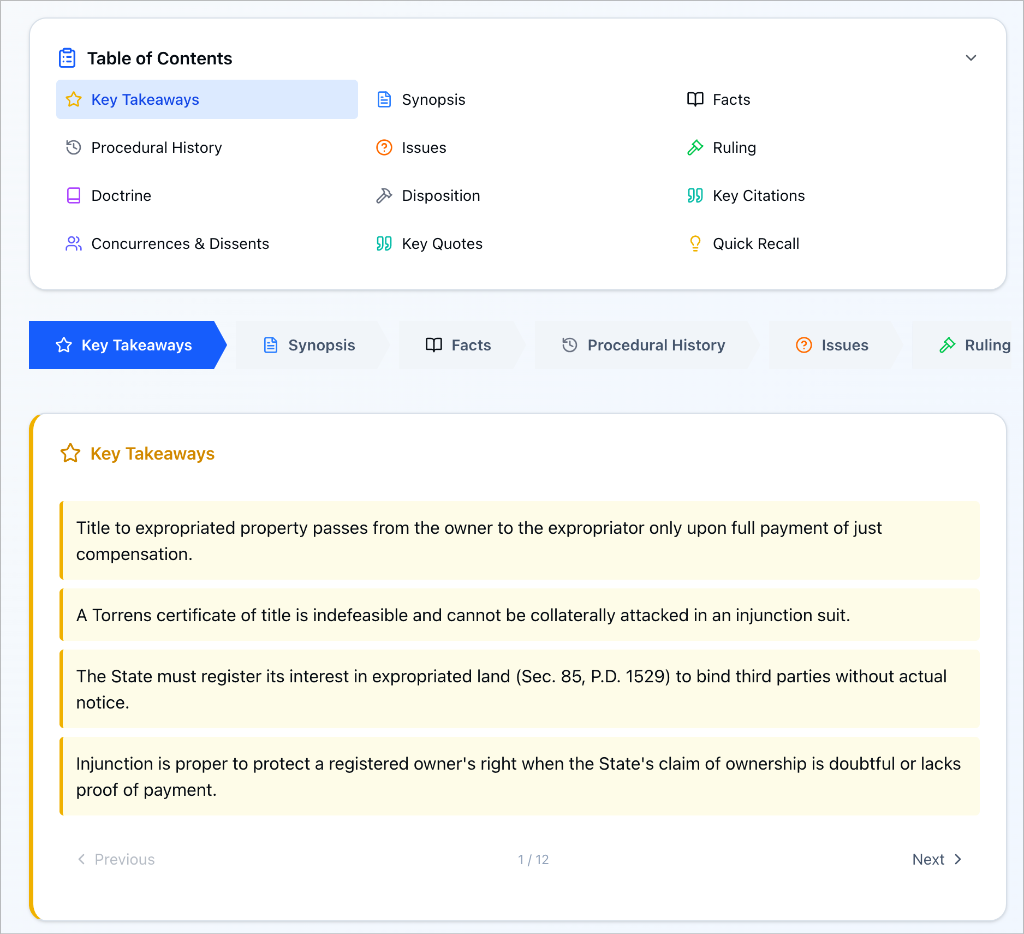Click the quotation marks icon beside Key Citations
Screen dimensions: 1024x934
695,195
